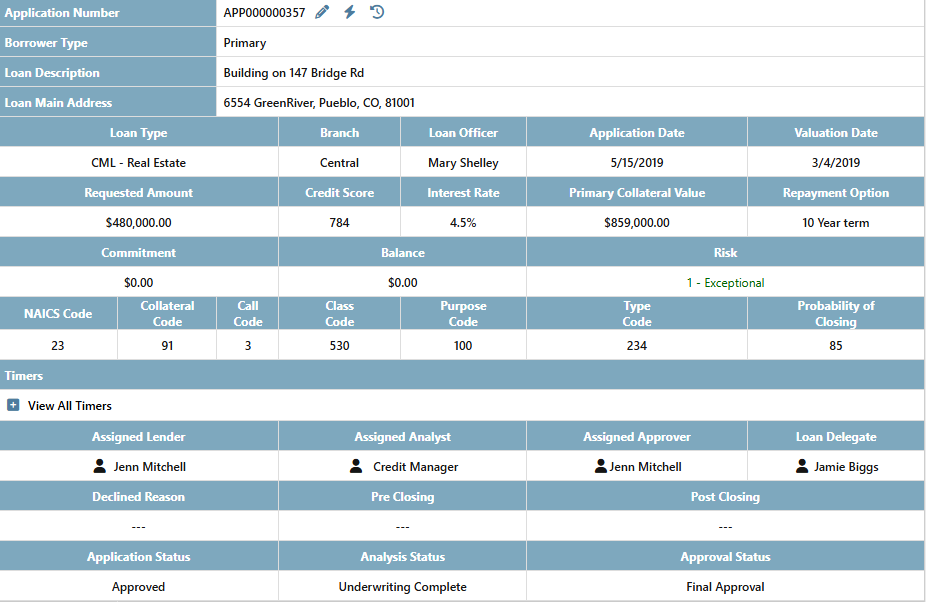Click the Underwriting Complete analysis status
This screenshot has height=602, width=926.
tap(402, 587)
